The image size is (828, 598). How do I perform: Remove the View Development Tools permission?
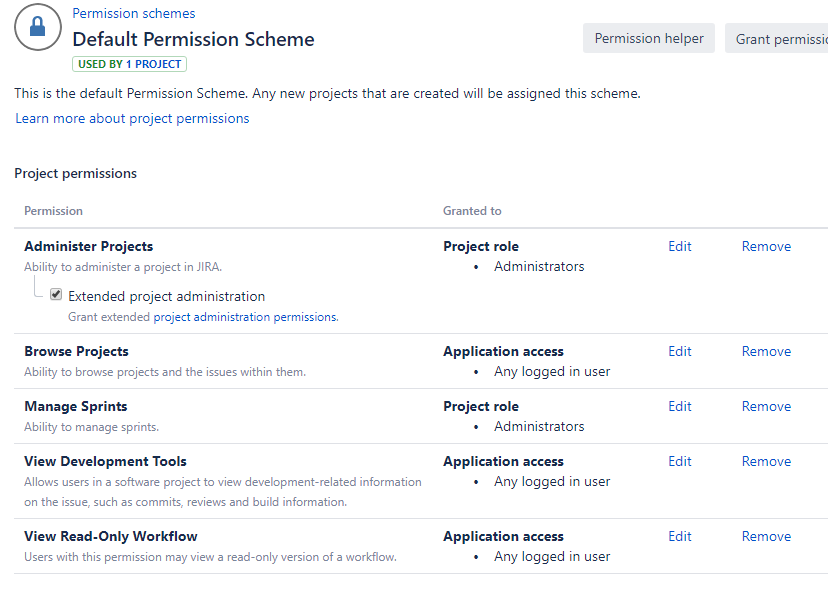pyautogui.click(x=766, y=462)
